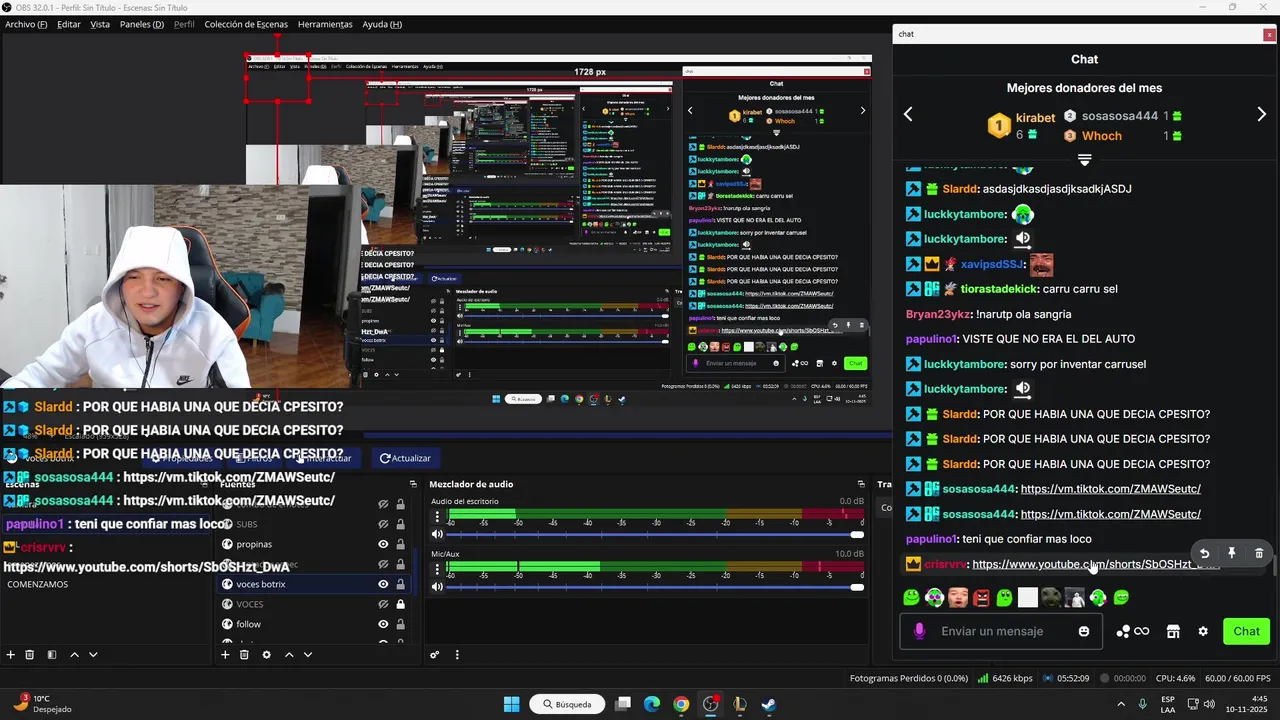Show next top donors with right arrow
This screenshot has height=720, width=1280.
coord(1261,114)
